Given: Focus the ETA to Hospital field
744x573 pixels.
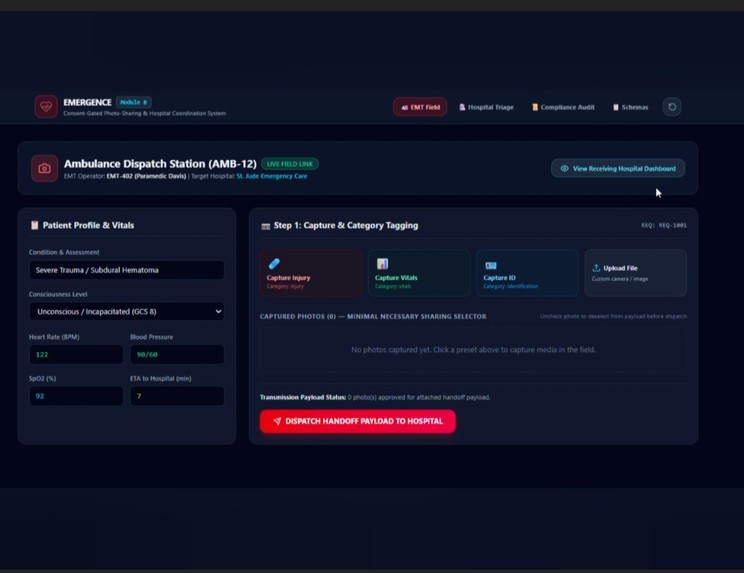Looking at the screenshot, I should tap(177, 396).
